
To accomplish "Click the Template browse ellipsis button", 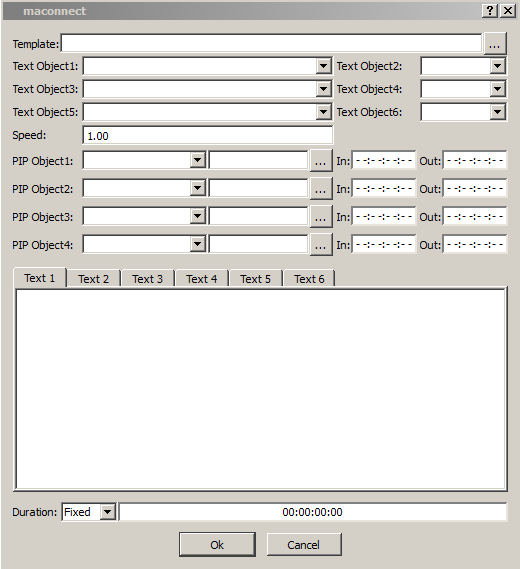I will pos(495,44).
